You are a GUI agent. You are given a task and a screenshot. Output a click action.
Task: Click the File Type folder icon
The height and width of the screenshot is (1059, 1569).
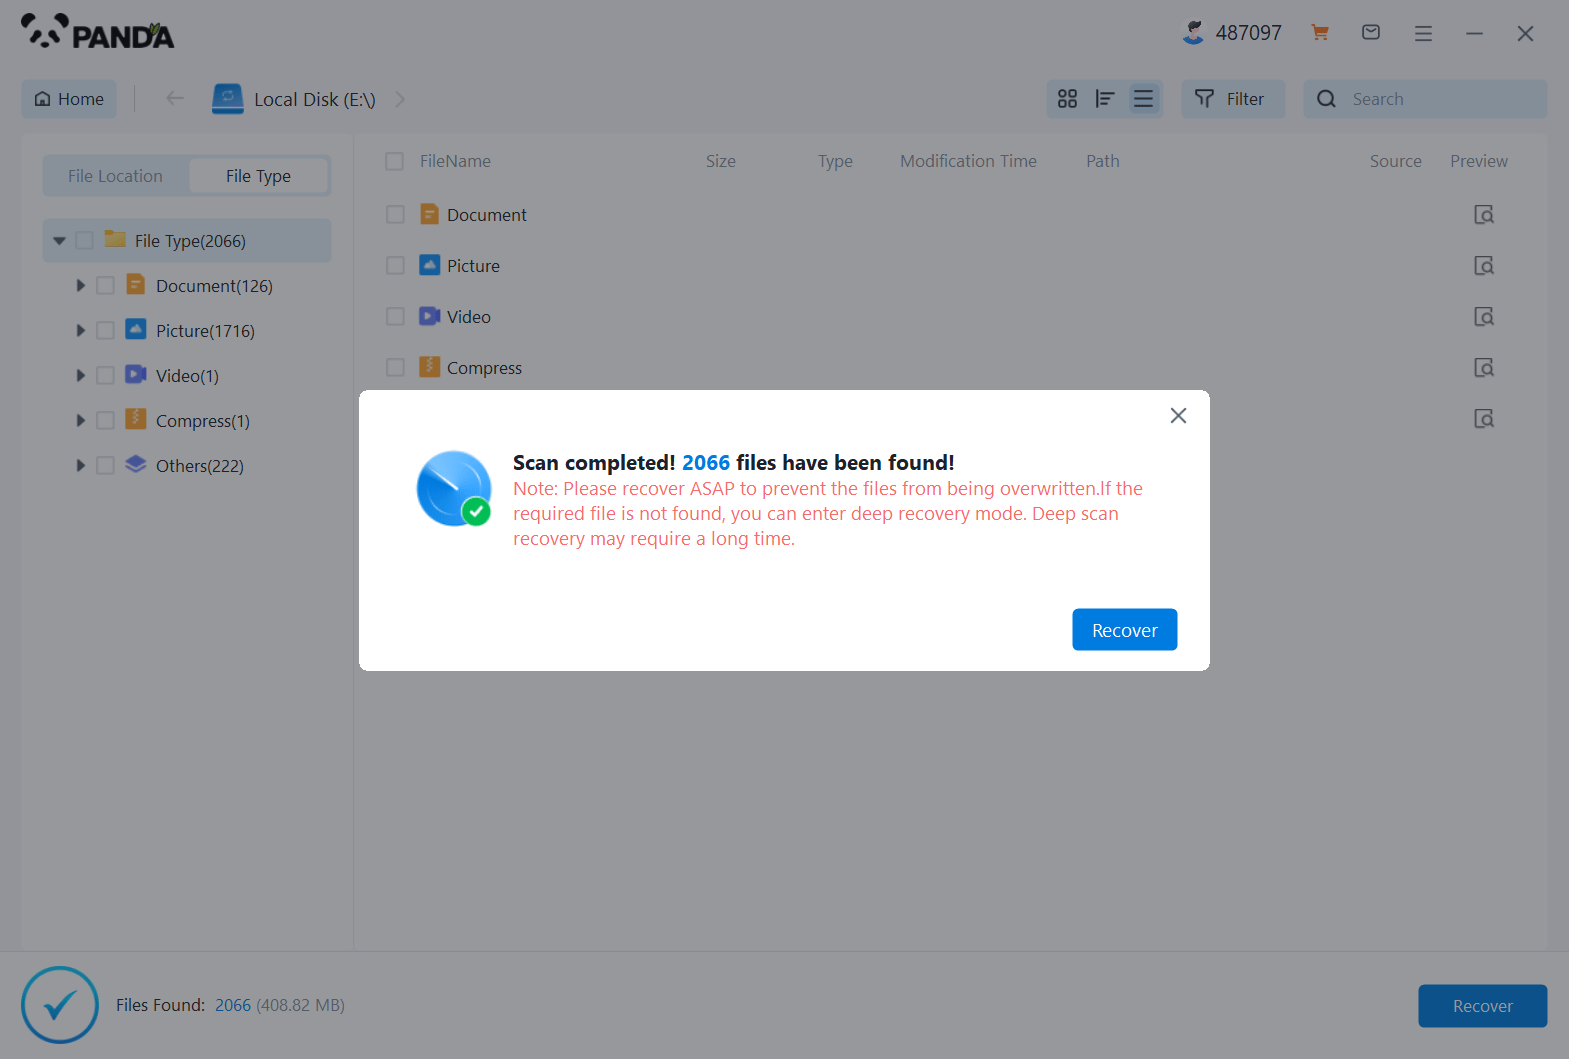pos(115,239)
